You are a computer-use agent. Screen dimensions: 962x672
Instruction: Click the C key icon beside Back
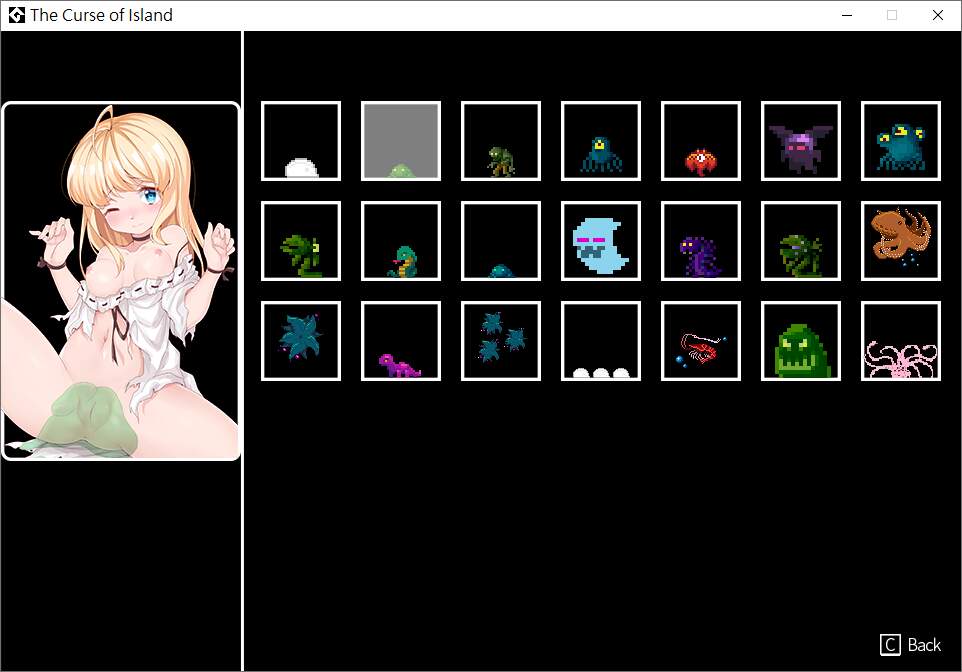(x=890, y=645)
